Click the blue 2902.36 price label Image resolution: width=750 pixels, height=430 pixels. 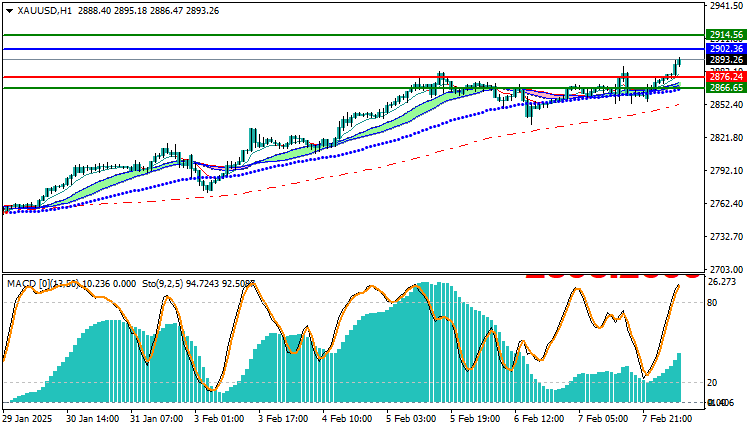[x=726, y=49]
